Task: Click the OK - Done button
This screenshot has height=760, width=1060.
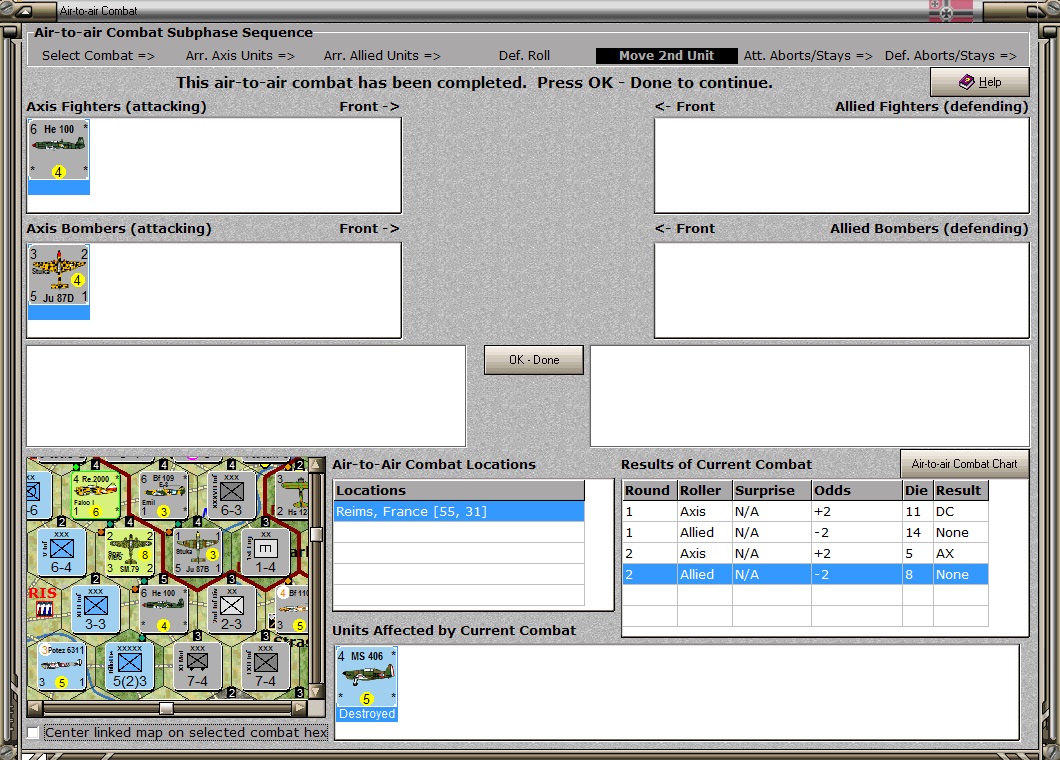Action: 534,360
